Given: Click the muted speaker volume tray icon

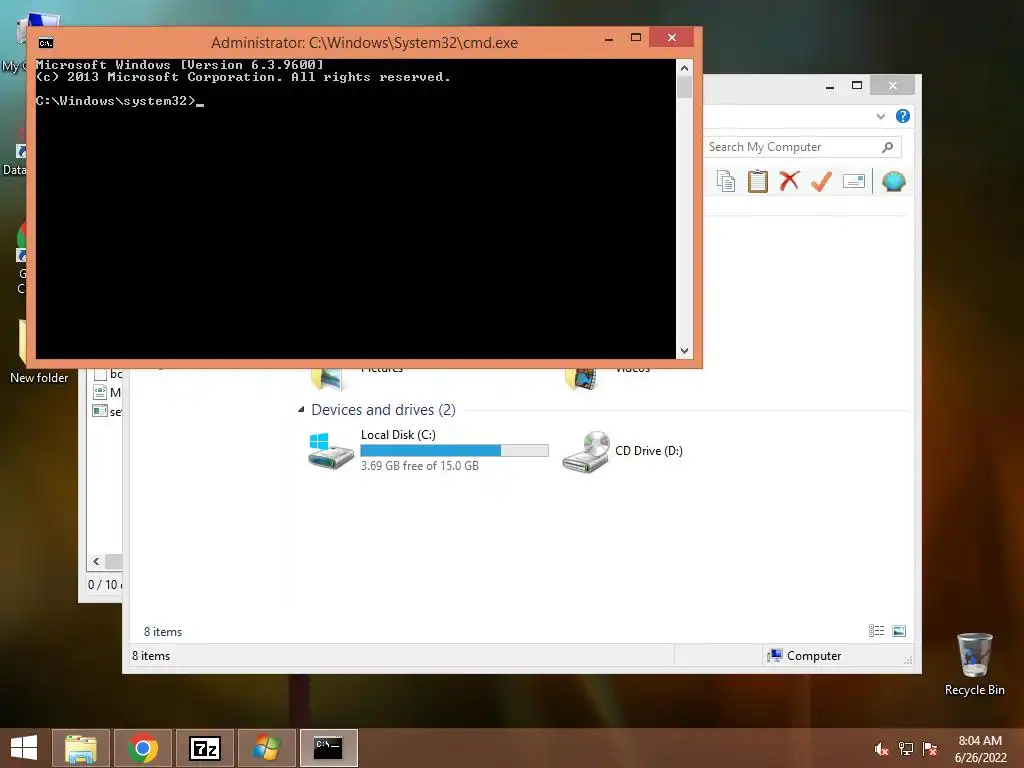Looking at the screenshot, I should coord(882,749).
